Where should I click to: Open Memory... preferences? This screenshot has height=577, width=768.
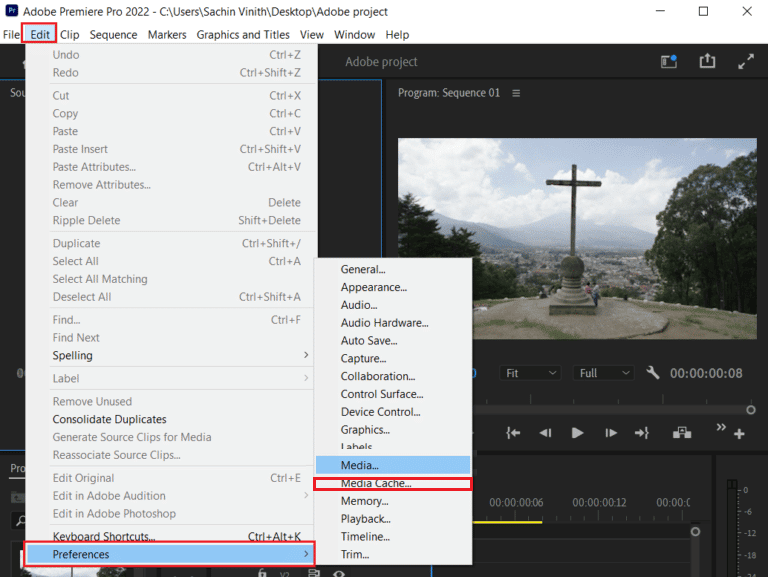393,501
